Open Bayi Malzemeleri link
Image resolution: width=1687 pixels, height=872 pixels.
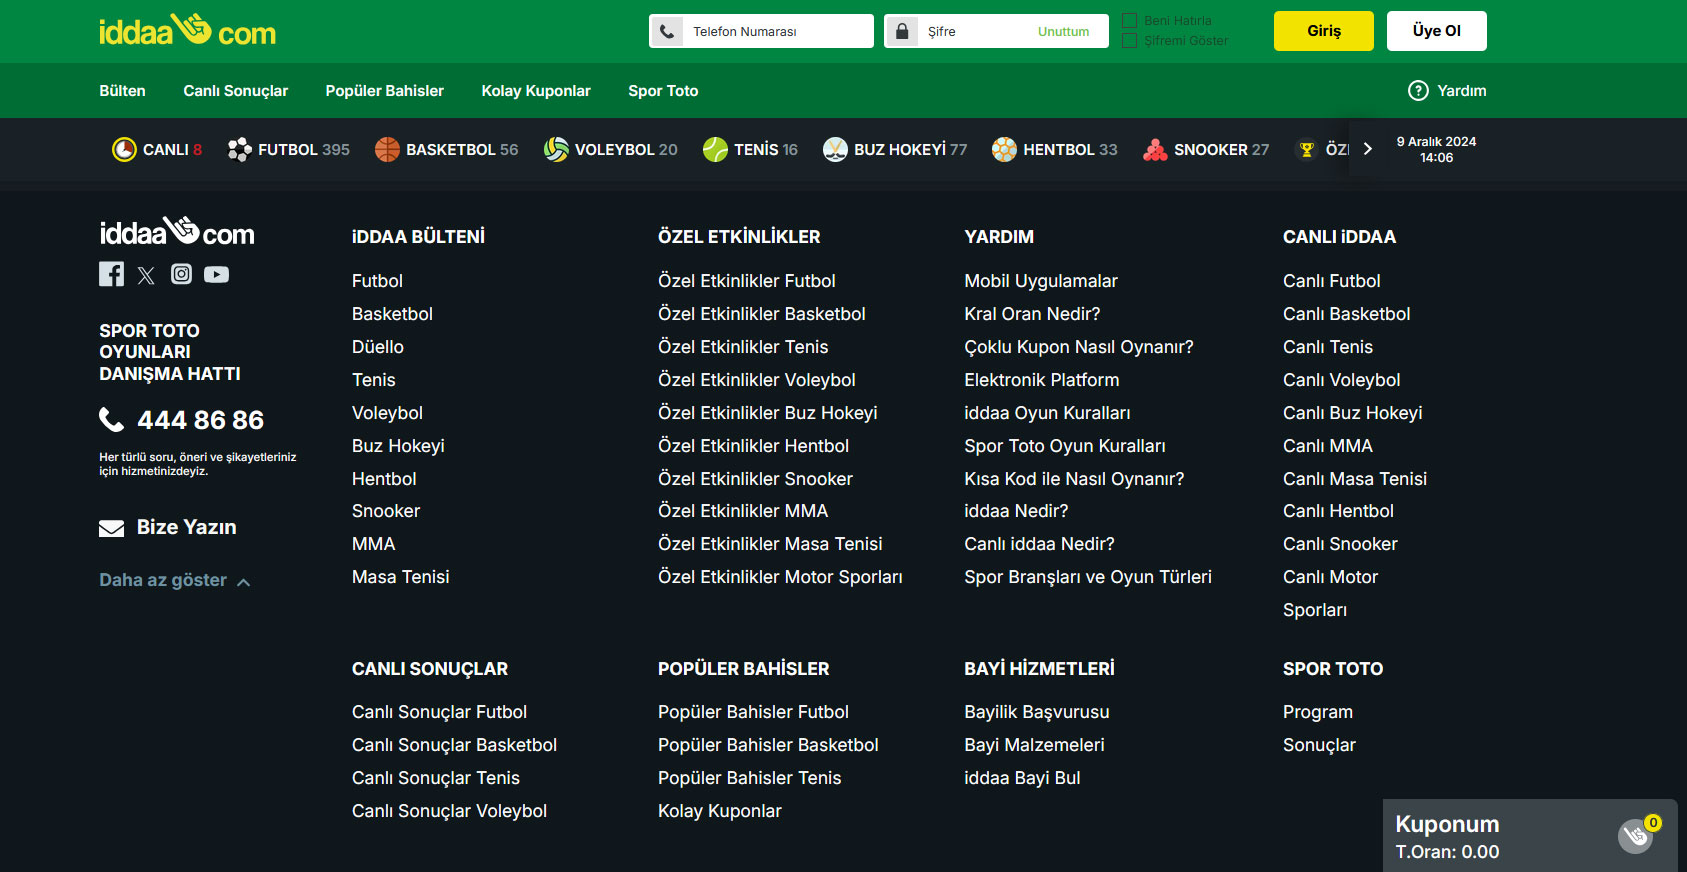pyautogui.click(x=1034, y=745)
